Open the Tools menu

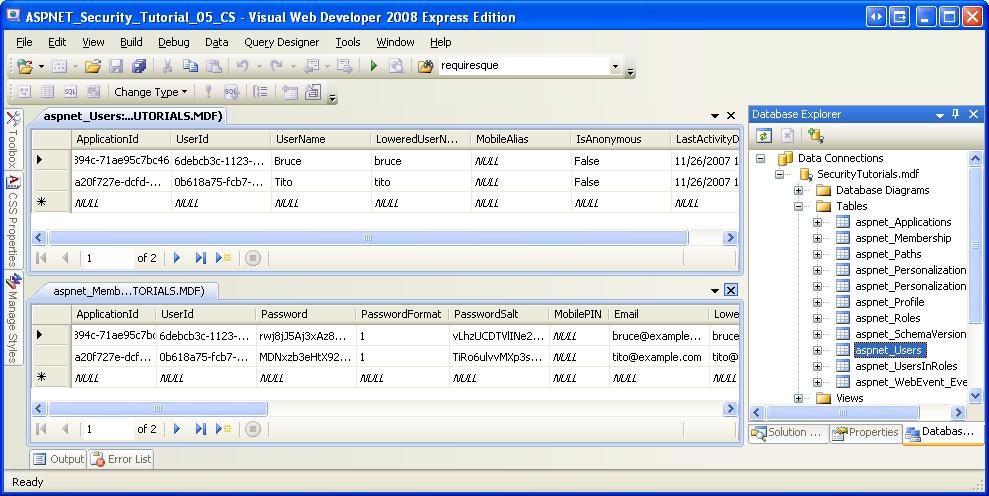(x=348, y=42)
